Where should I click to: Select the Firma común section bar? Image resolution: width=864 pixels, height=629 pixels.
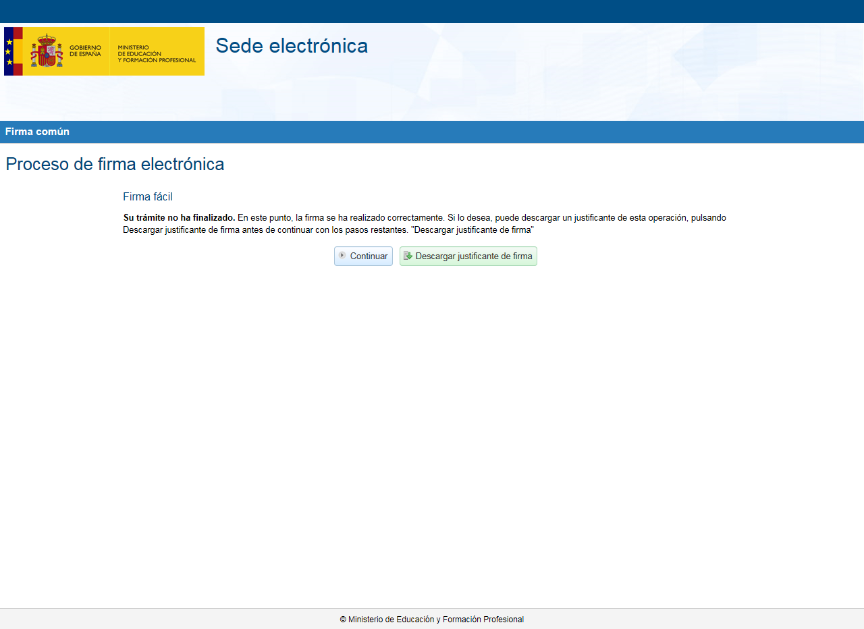pos(432,132)
